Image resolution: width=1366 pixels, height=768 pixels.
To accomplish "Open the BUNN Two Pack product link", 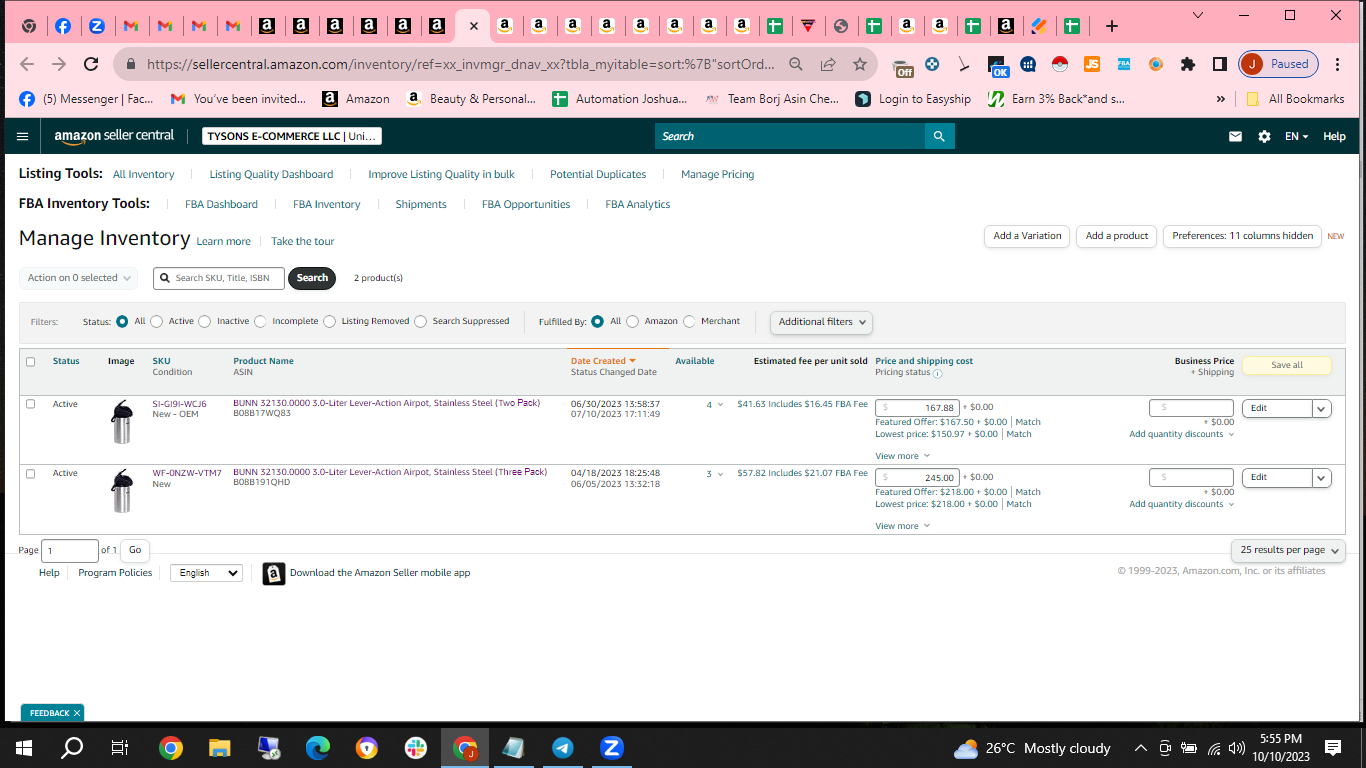I will pos(386,403).
